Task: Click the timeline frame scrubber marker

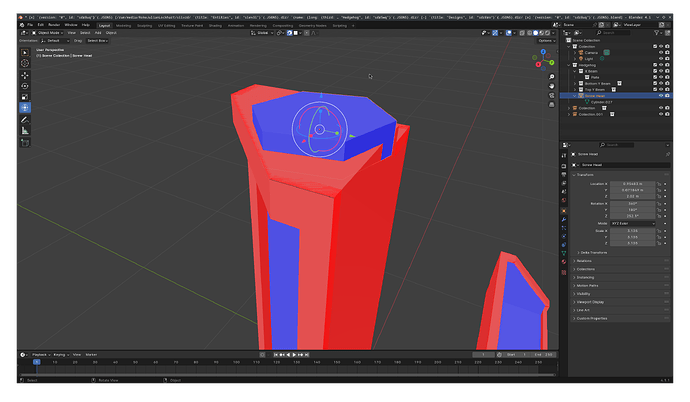Action: coord(37,362)
